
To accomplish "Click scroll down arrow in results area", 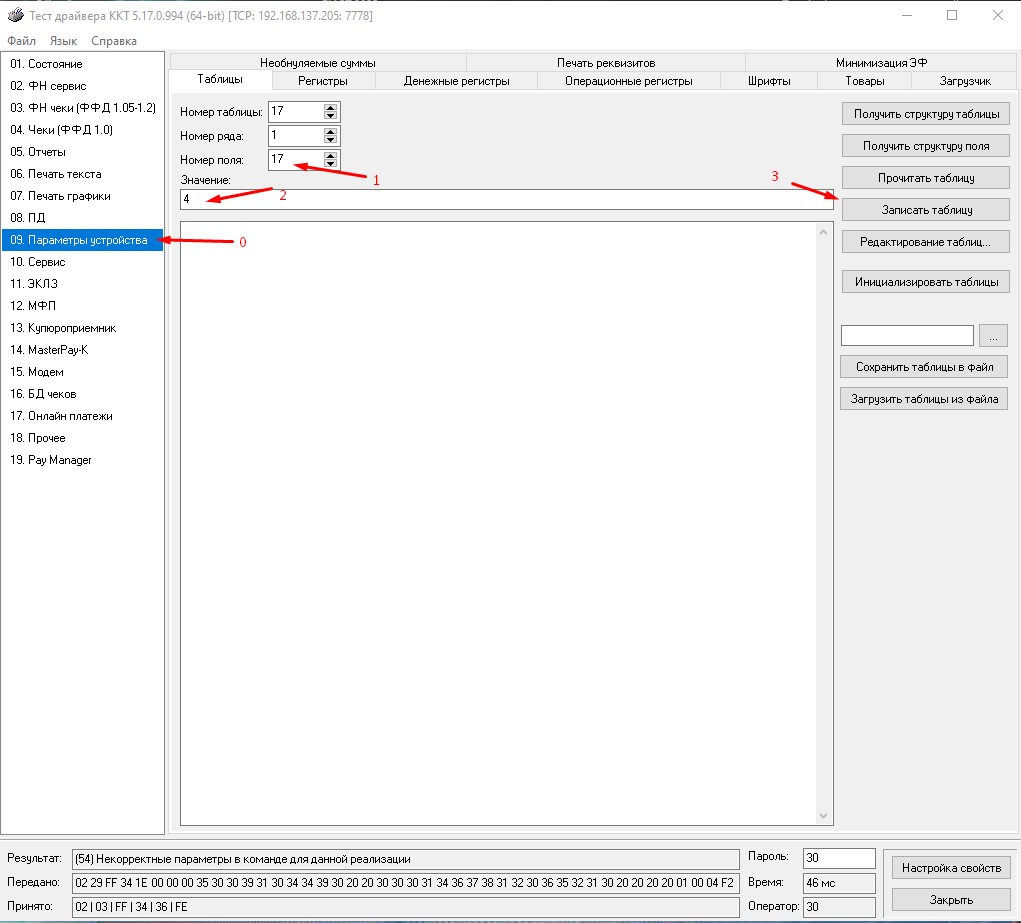I will 824,816.
